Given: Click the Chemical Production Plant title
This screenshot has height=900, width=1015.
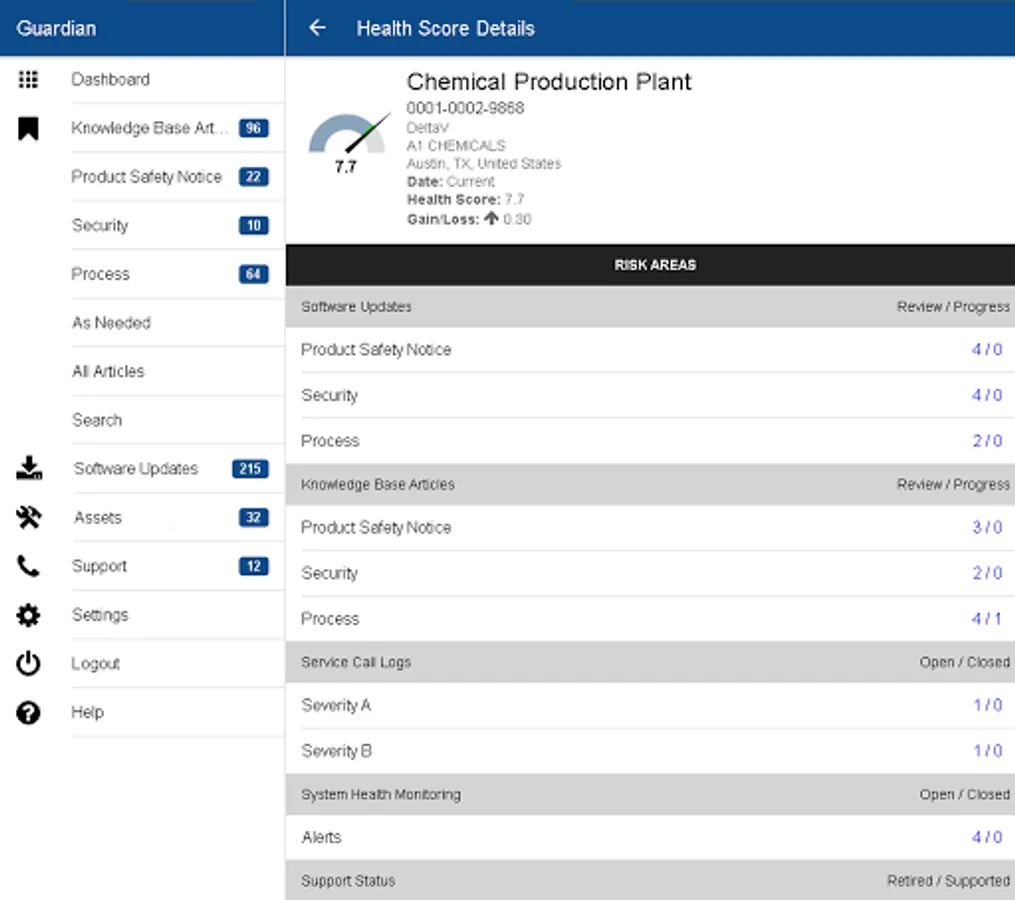Looking at the screenshot, I should pos(549,82).
